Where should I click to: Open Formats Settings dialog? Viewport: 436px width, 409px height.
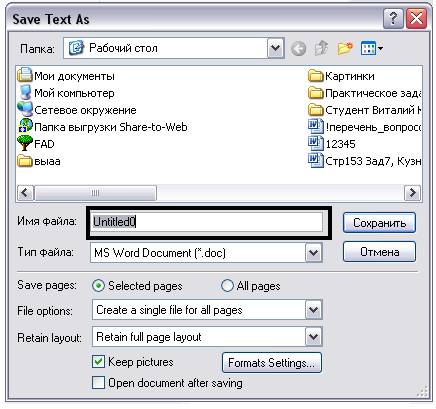272,363
